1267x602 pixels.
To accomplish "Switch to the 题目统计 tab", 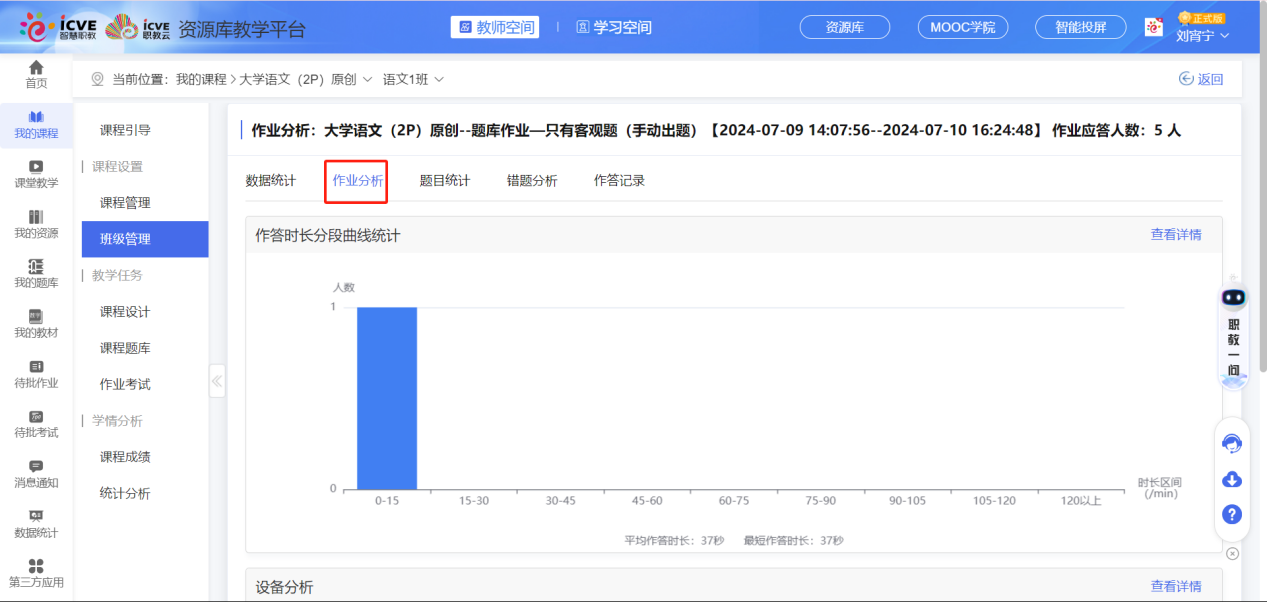I will click(444, 181).
